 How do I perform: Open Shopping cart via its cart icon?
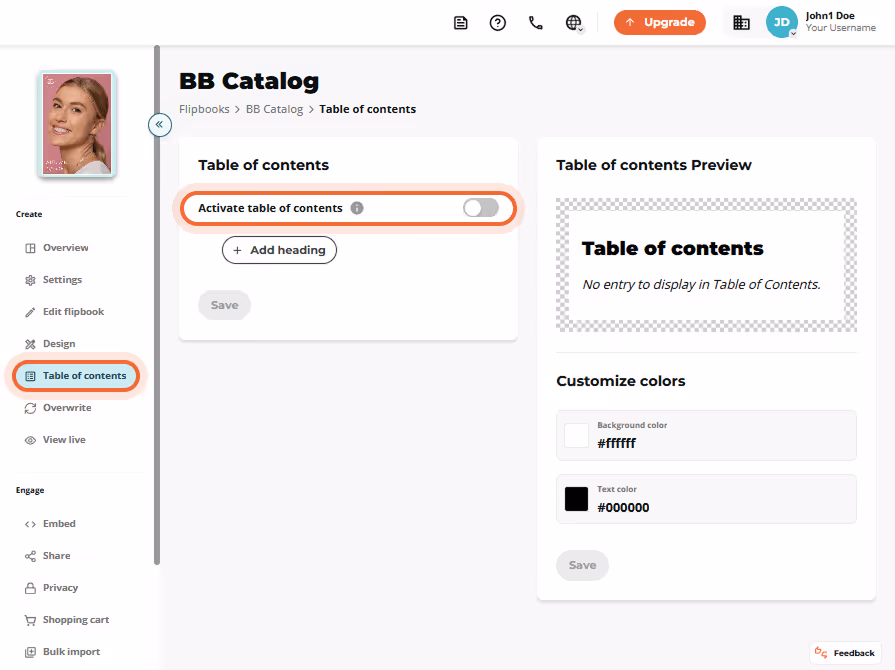pos(30,620)
